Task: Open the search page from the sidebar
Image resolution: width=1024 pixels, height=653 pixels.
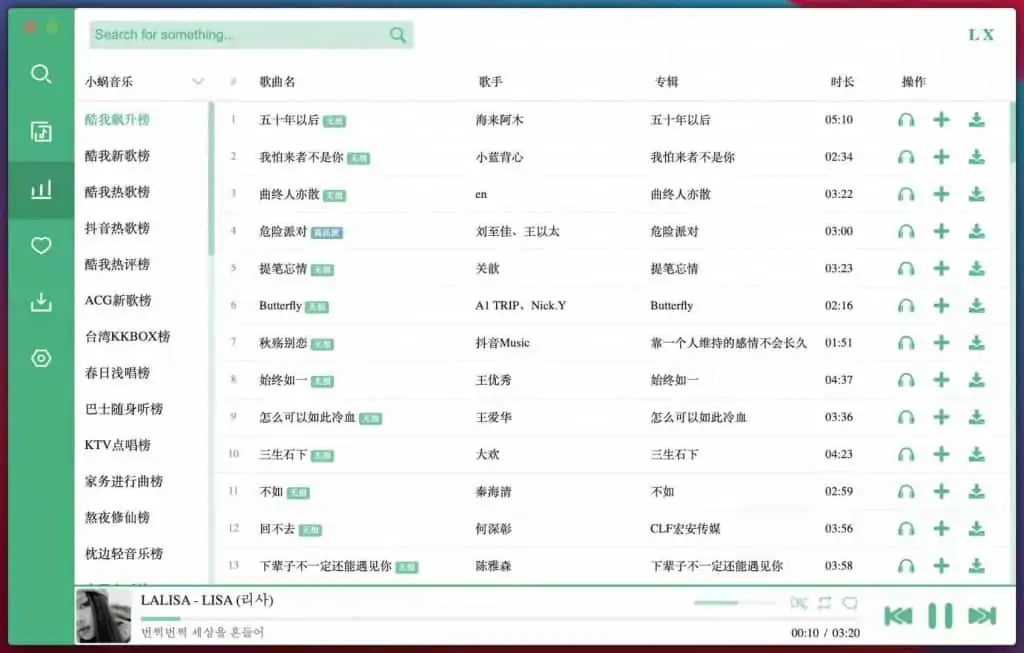Action: 40,74
